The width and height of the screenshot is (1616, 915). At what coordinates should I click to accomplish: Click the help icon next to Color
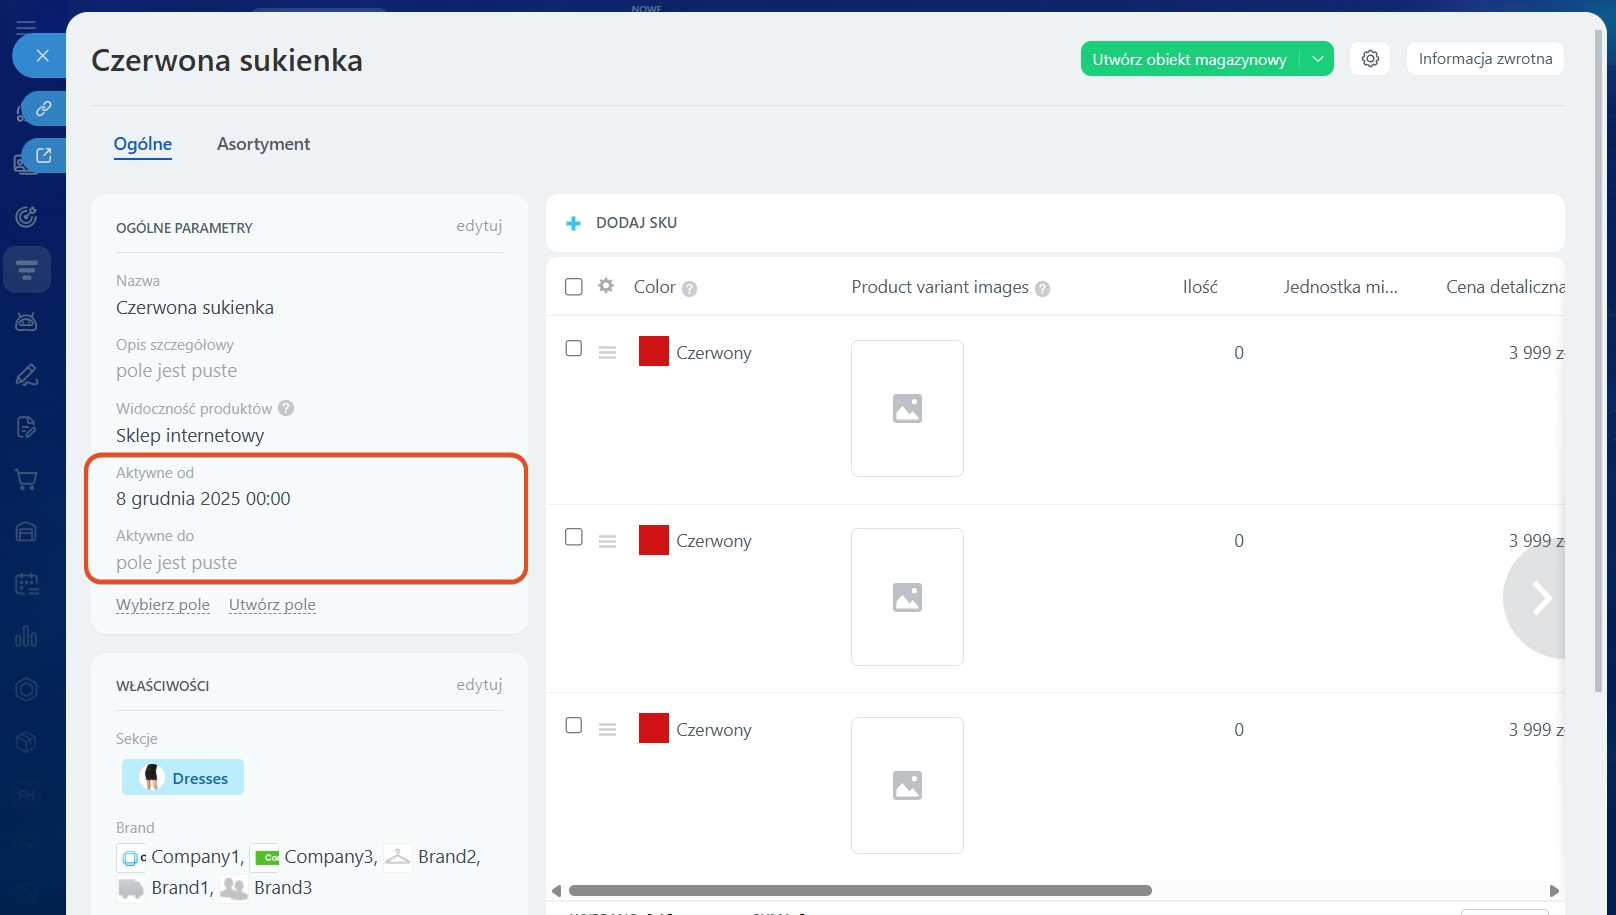pos(689,289)
